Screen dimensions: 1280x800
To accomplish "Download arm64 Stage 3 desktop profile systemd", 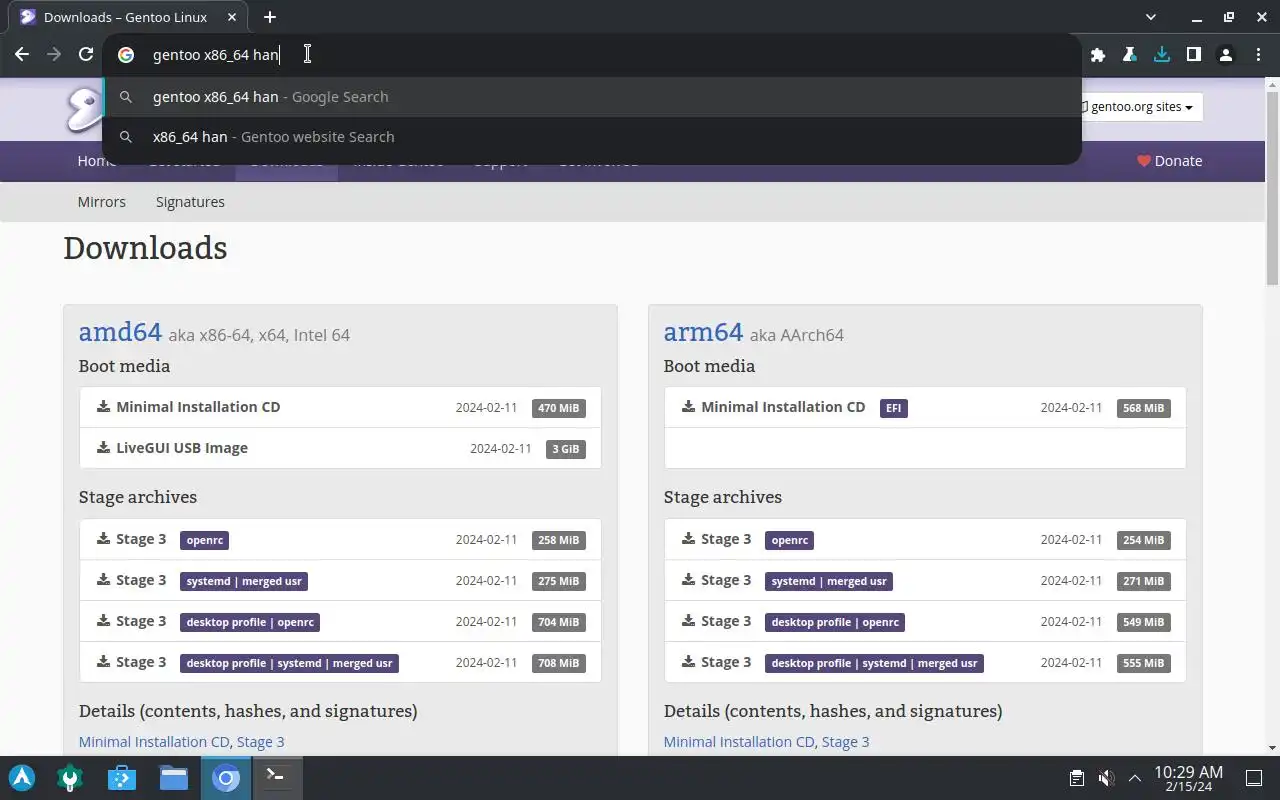I will click(925, 662).
